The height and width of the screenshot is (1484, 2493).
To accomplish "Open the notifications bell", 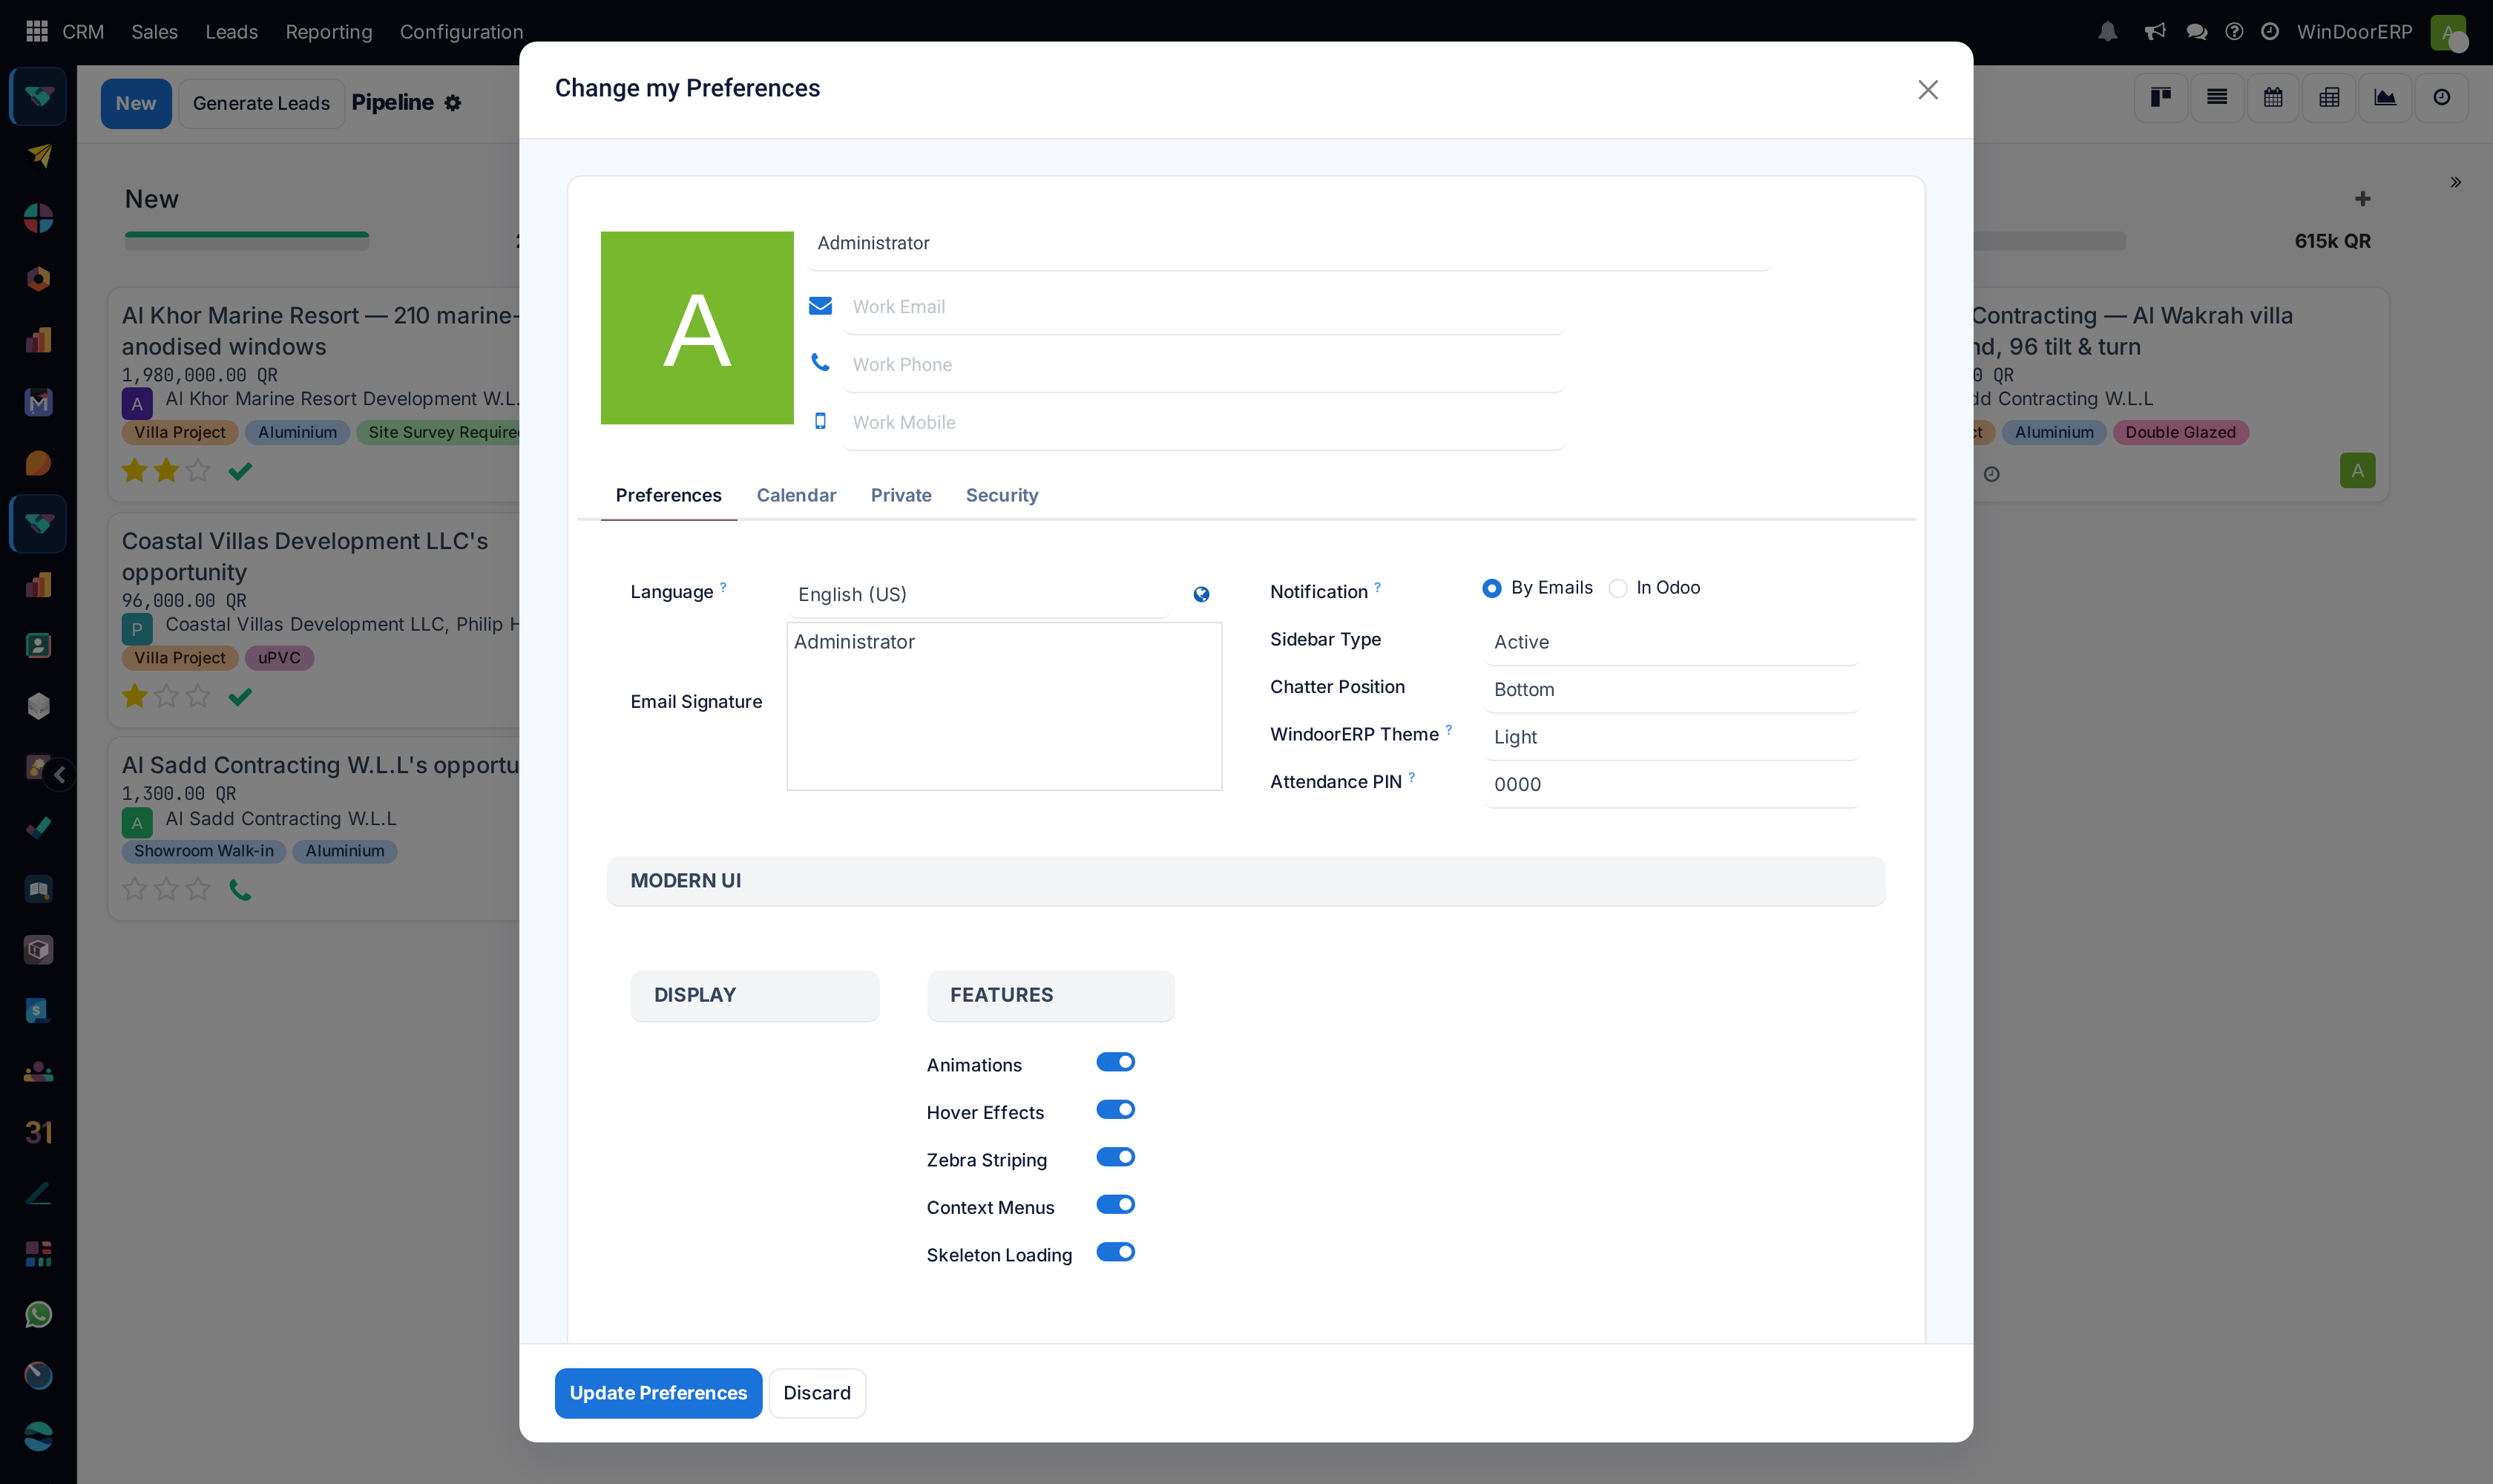I will tap(2108, 31).
